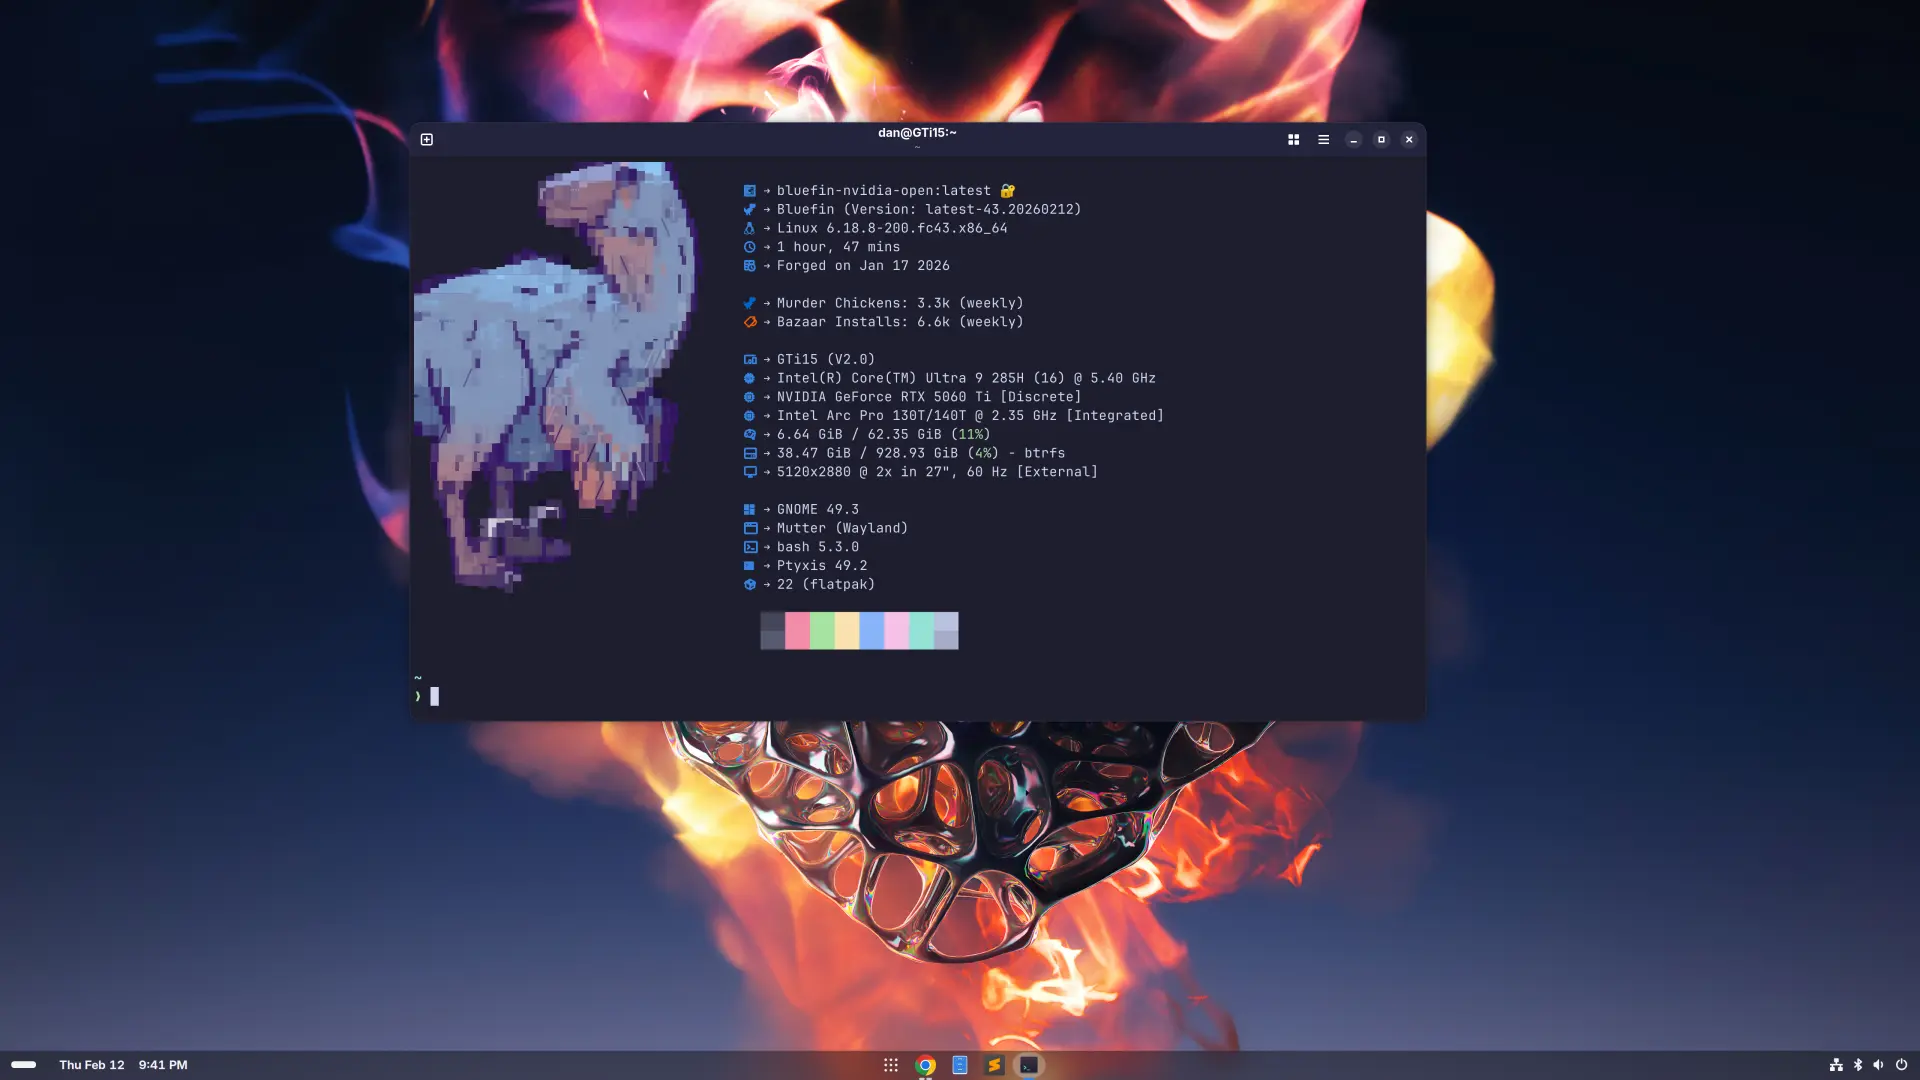Open the workspace indicator pill
Viewport: 1920px width, 1080px height.
tap(24, 1065)
